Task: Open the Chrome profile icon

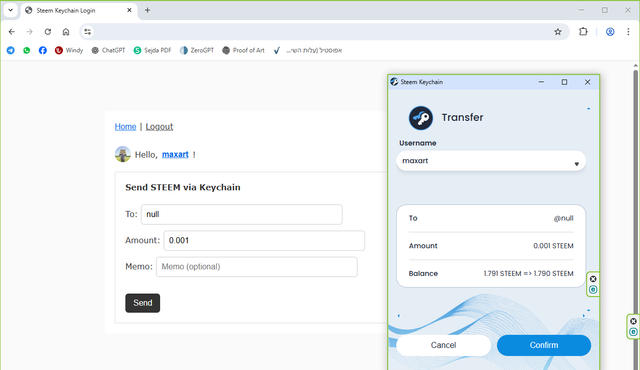Action: pyautogui.click(x=610, y=32)
